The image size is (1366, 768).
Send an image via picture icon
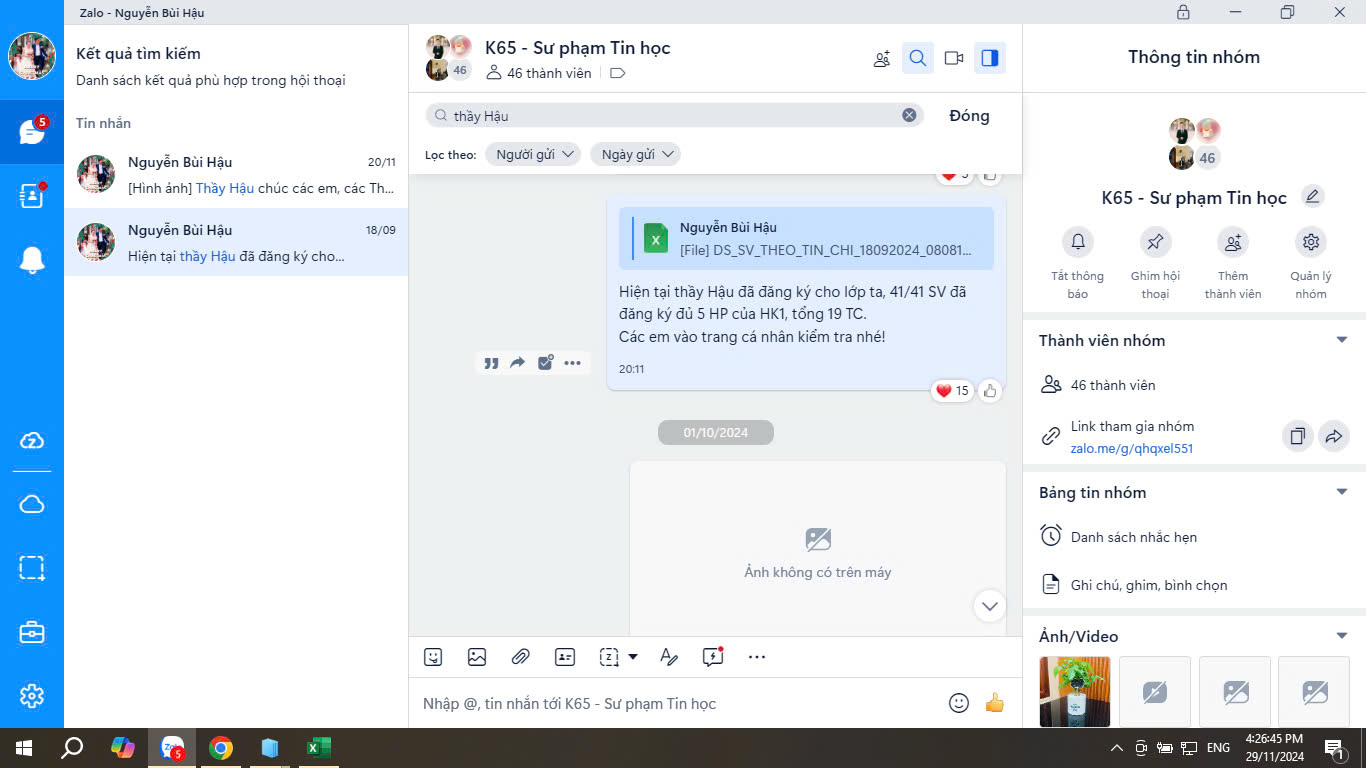477,657
